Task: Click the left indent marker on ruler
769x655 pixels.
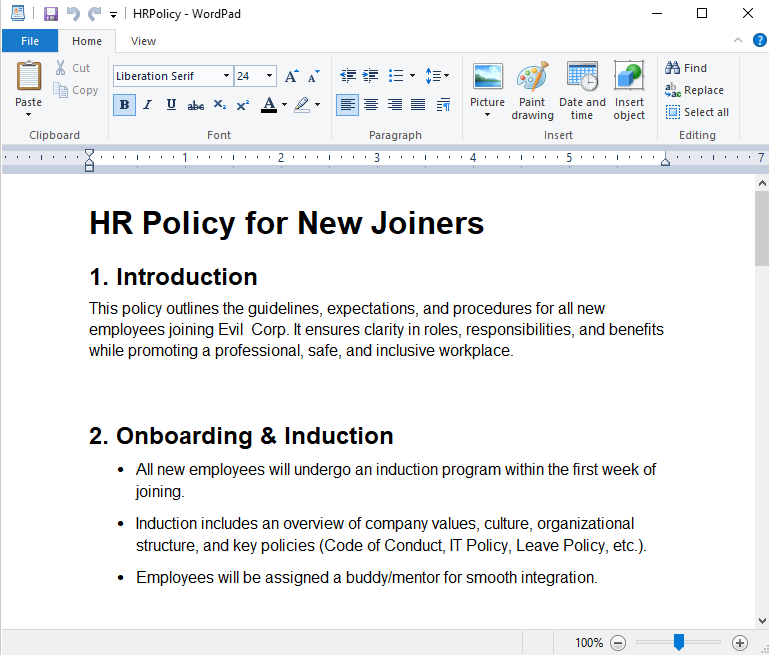Action: coord(89,160)
